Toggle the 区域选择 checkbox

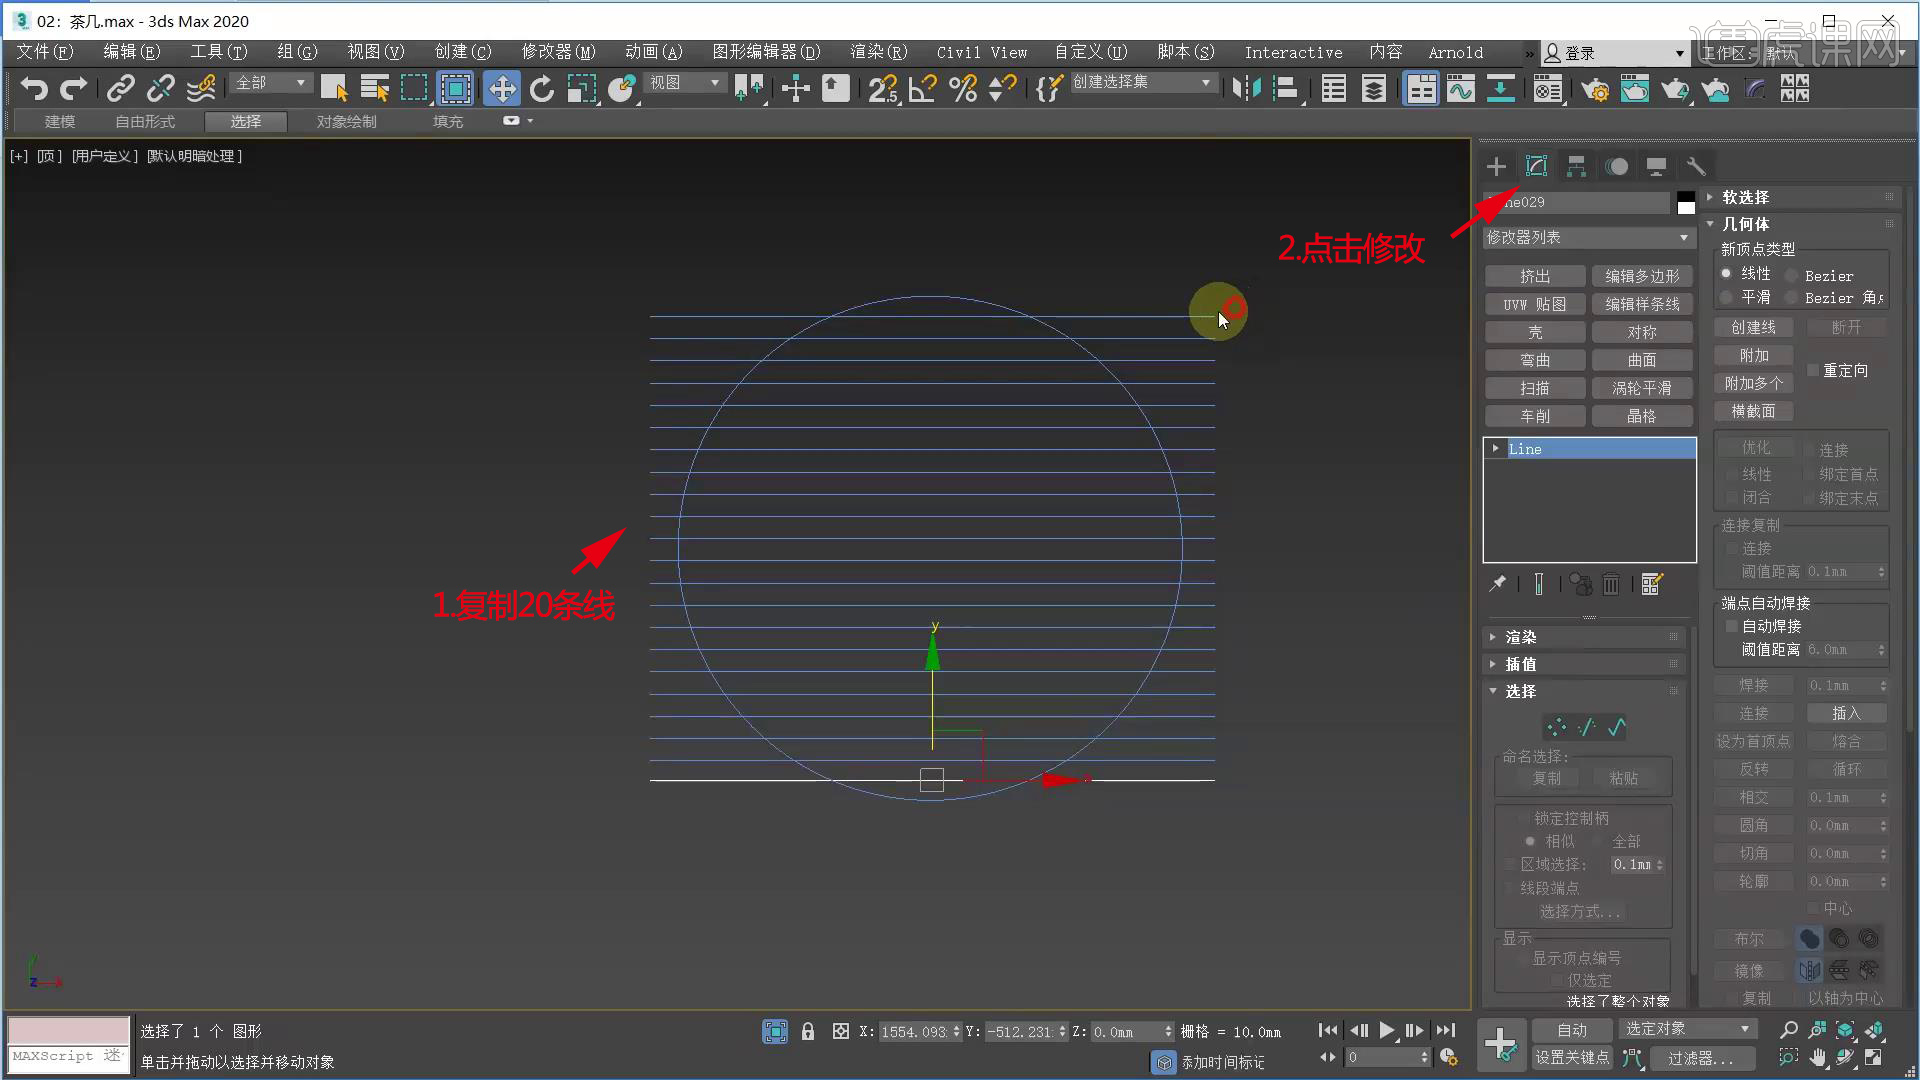pyautogui.click(x=1510, y=864)
